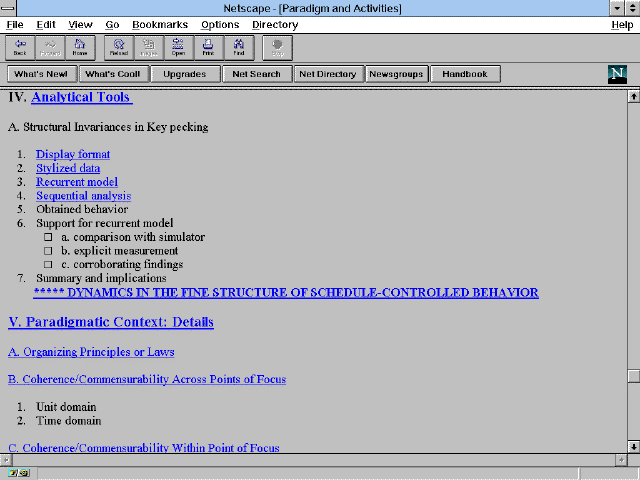Image resolution: width=640 pixels, height=480 pixels.
Task: Click the What's Cool! button
Action: pos(113,74)
